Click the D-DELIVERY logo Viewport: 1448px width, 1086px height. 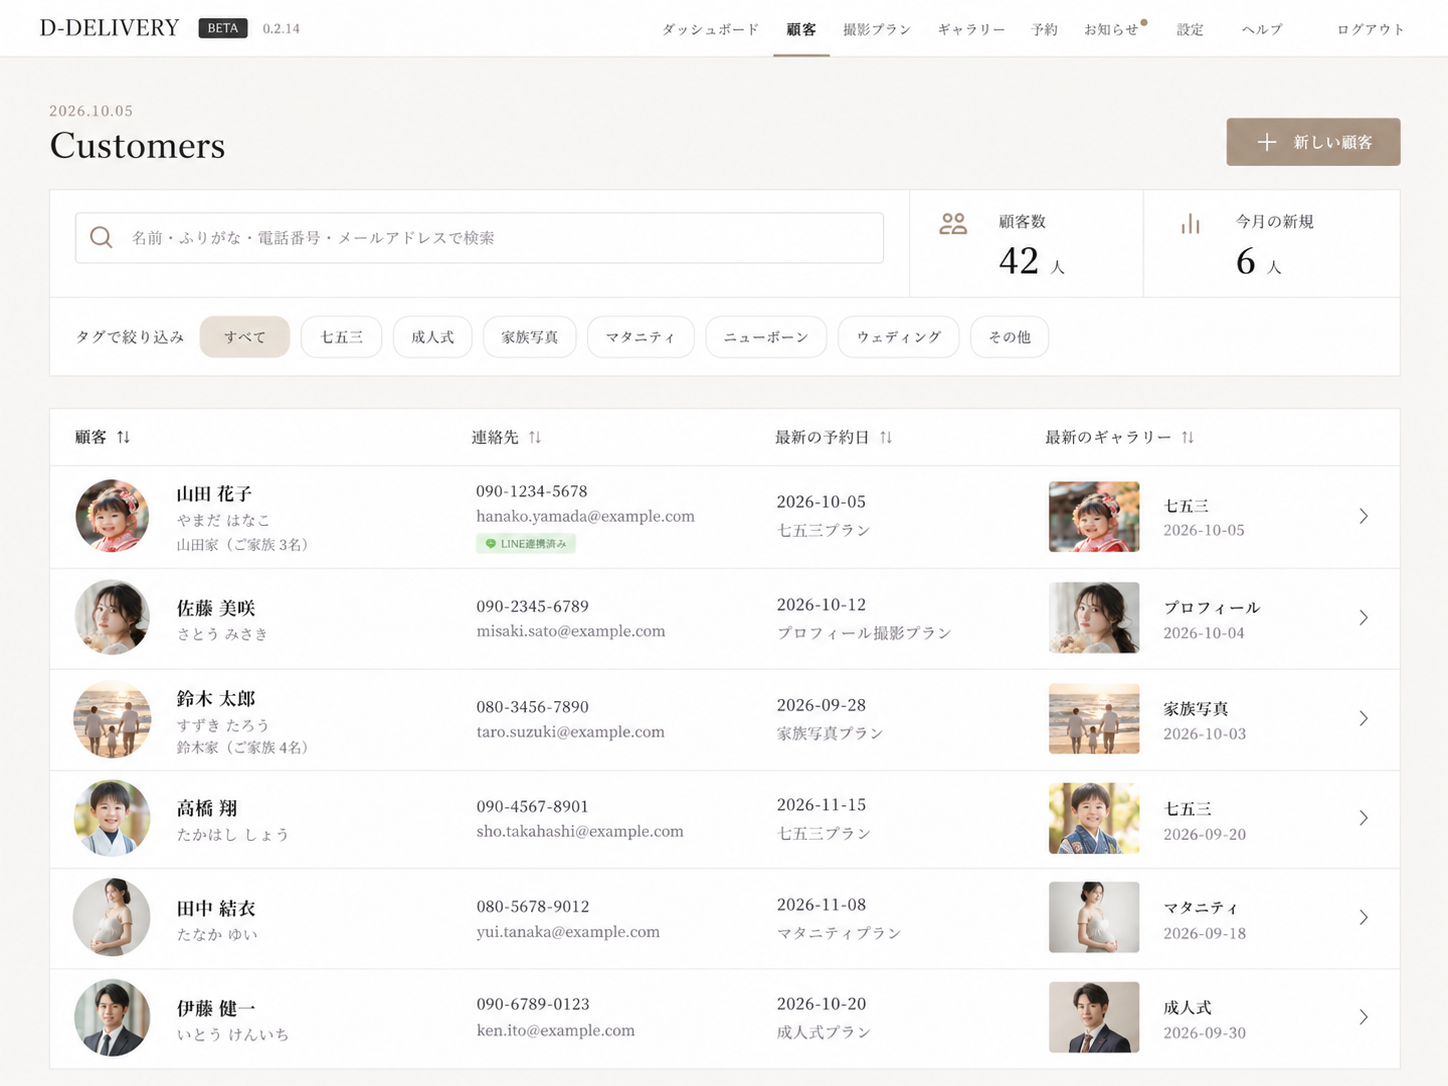point(110,28)
